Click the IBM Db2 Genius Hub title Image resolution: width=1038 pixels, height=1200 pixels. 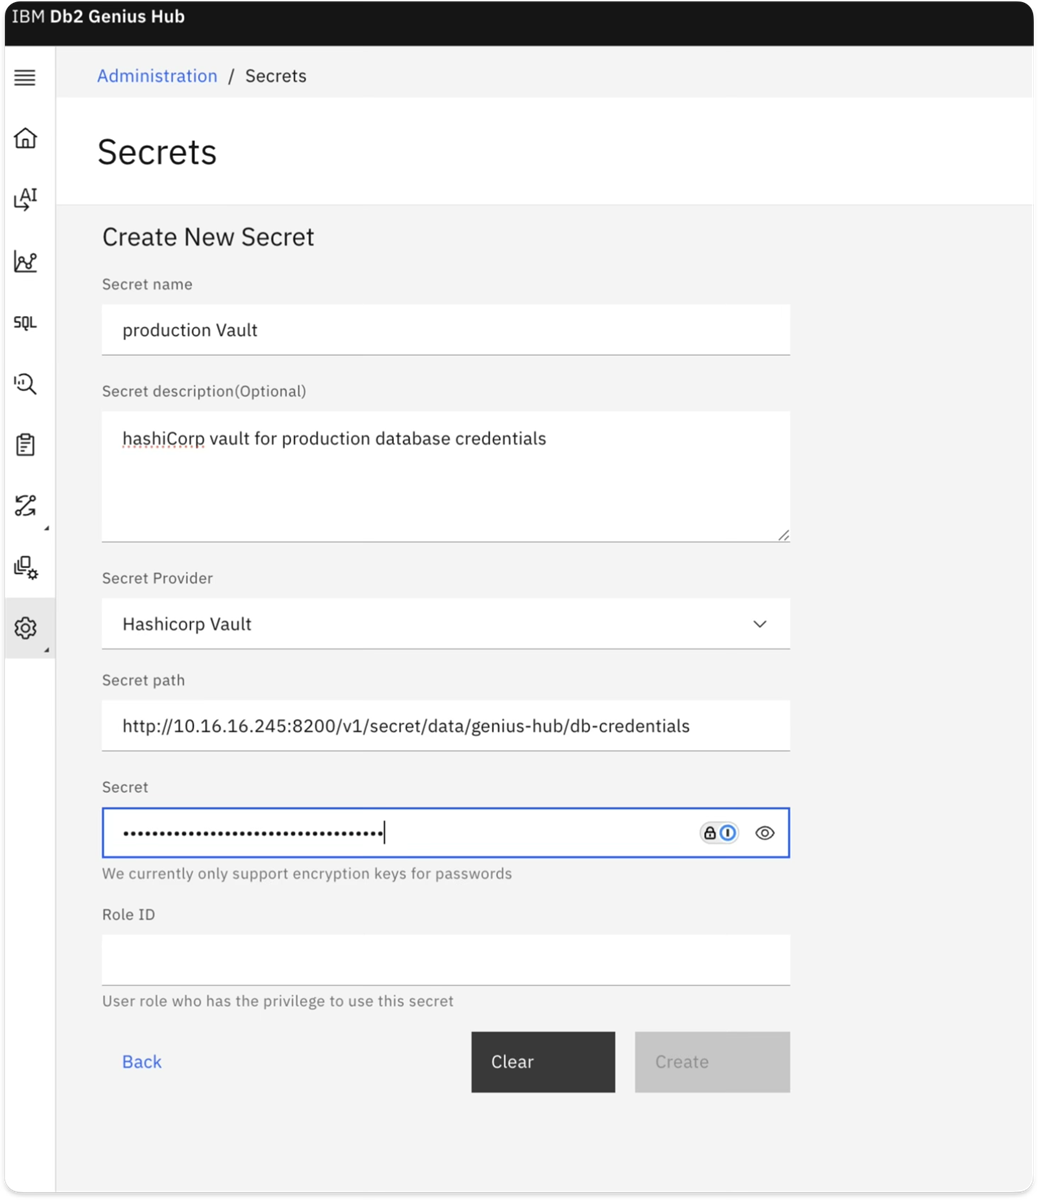click(98, 17)
